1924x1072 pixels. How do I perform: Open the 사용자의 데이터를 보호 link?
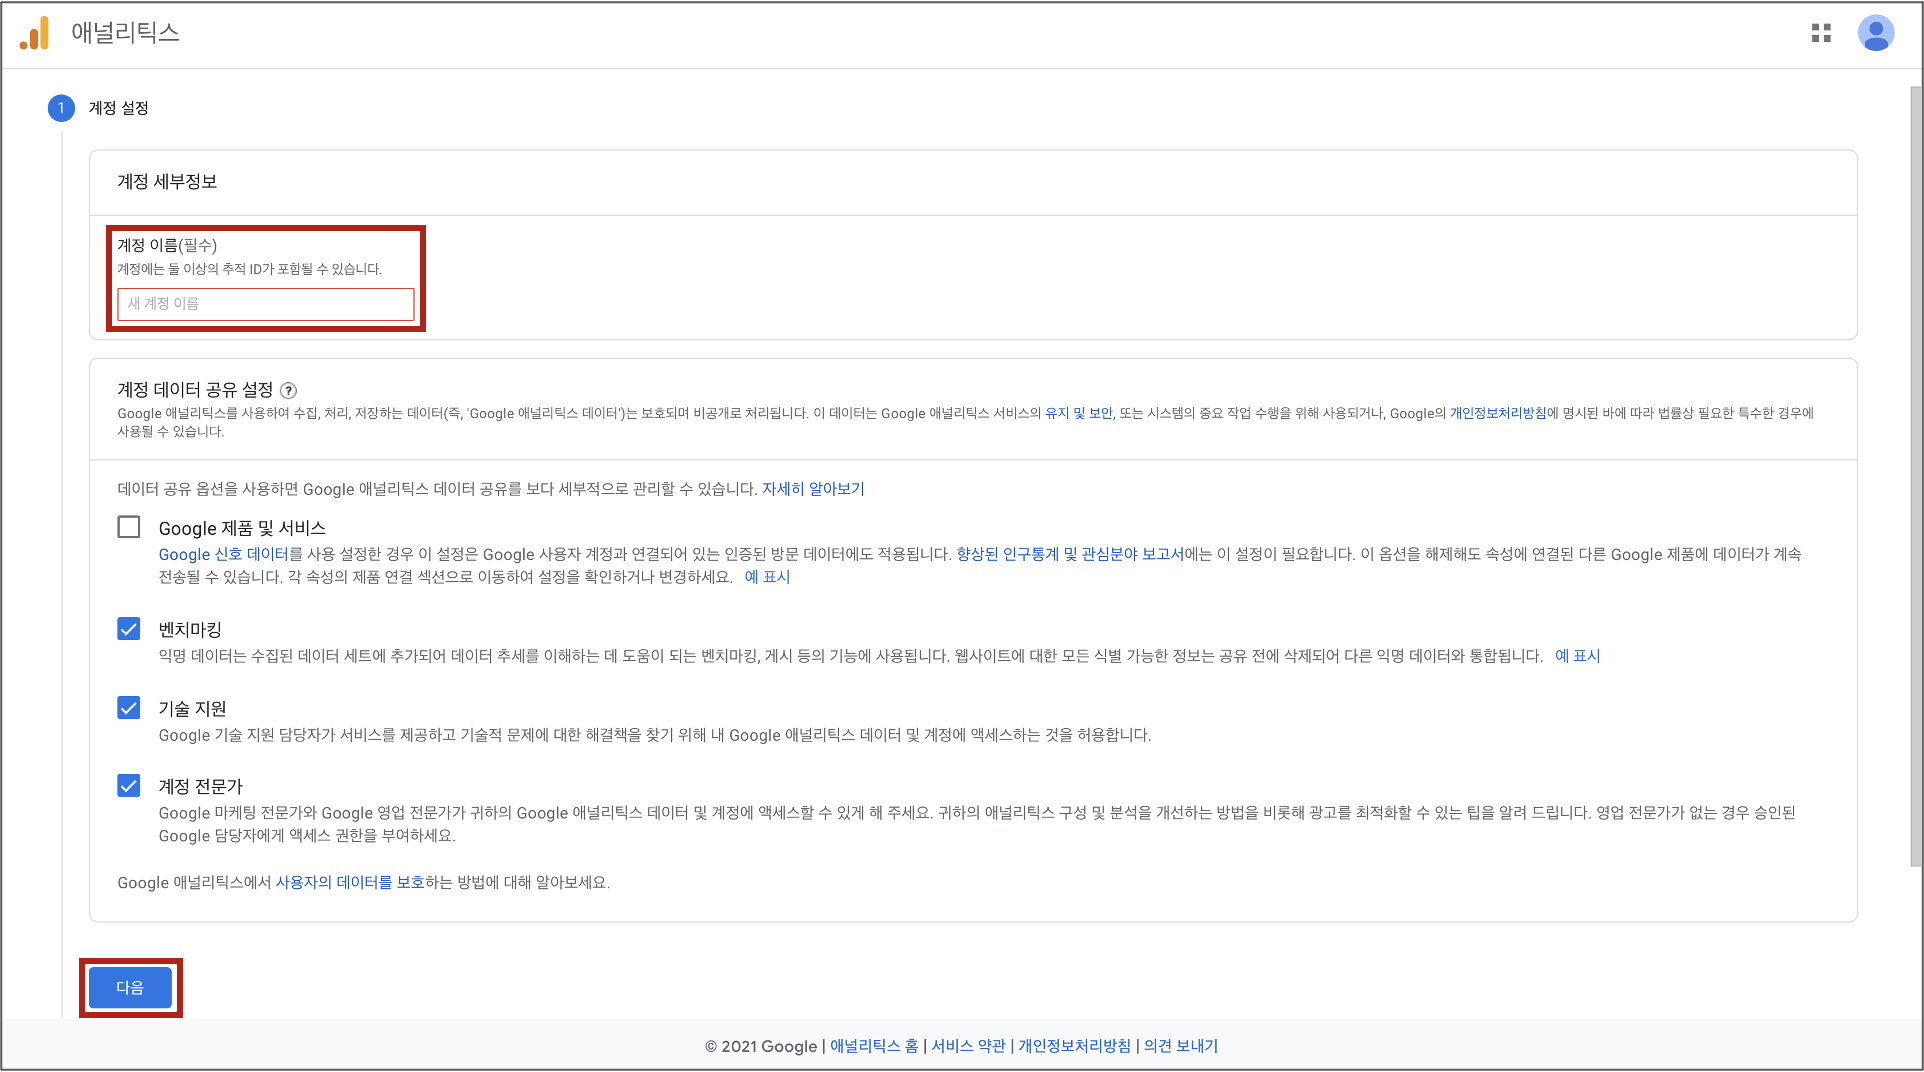pos(350,883)
